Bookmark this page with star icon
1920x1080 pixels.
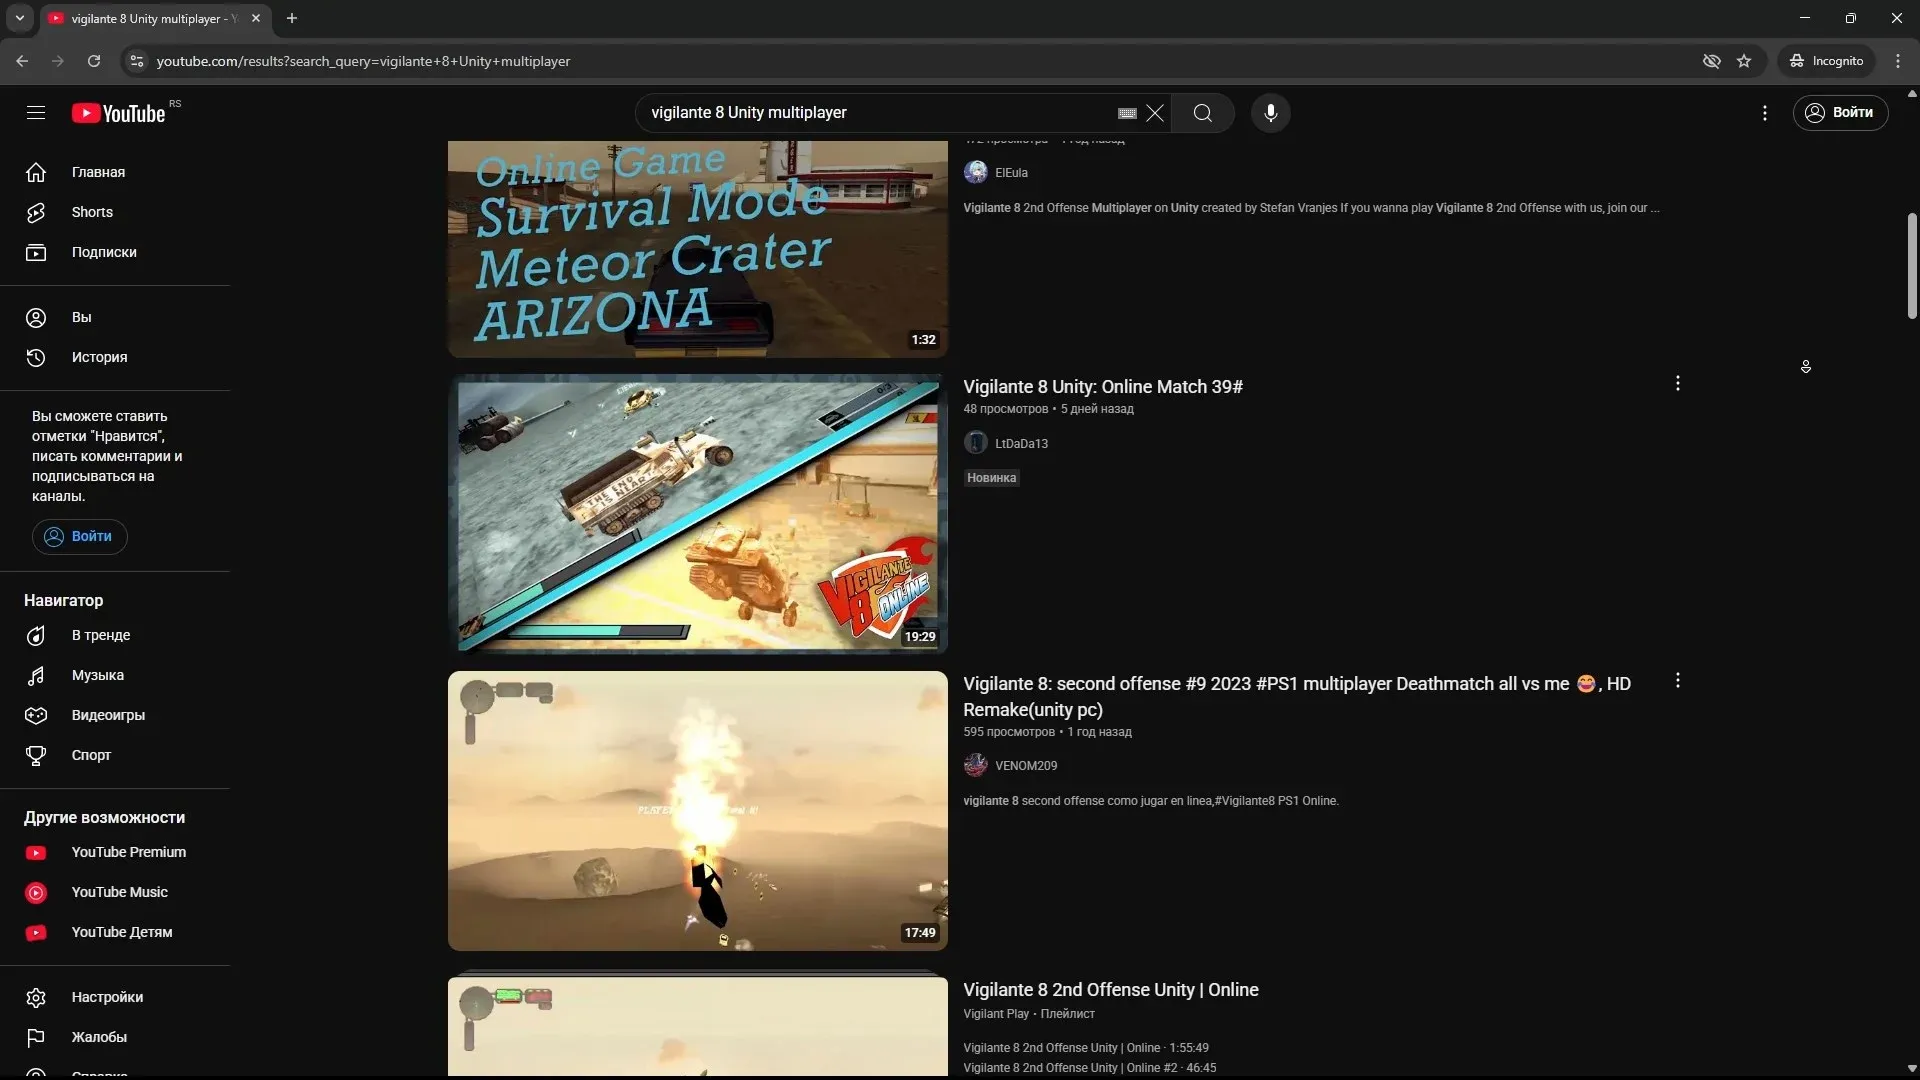1744,61
